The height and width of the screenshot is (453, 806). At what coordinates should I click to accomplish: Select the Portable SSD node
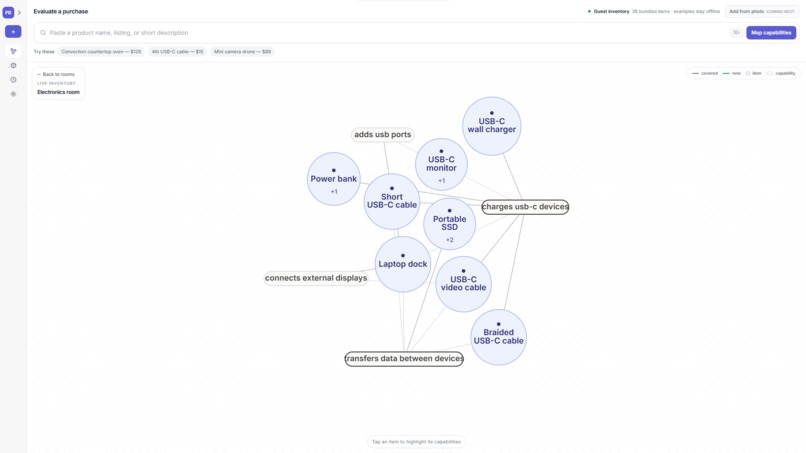pyautogui.click(x=449, y=224)
